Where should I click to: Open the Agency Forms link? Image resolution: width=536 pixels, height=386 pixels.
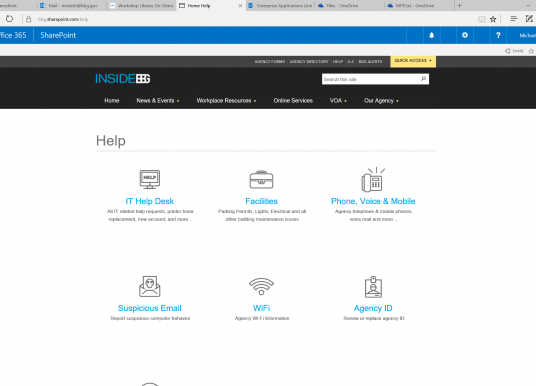click(269, 62)
